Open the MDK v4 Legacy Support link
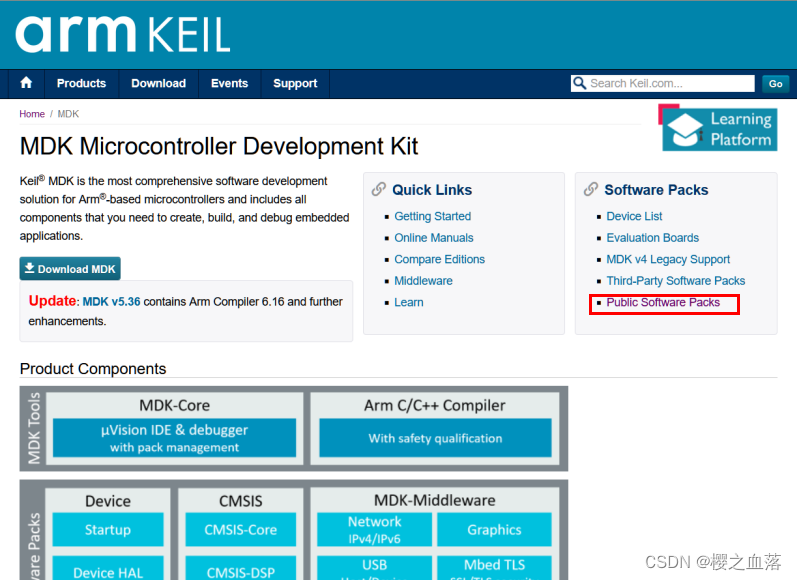 click(668, 259)
